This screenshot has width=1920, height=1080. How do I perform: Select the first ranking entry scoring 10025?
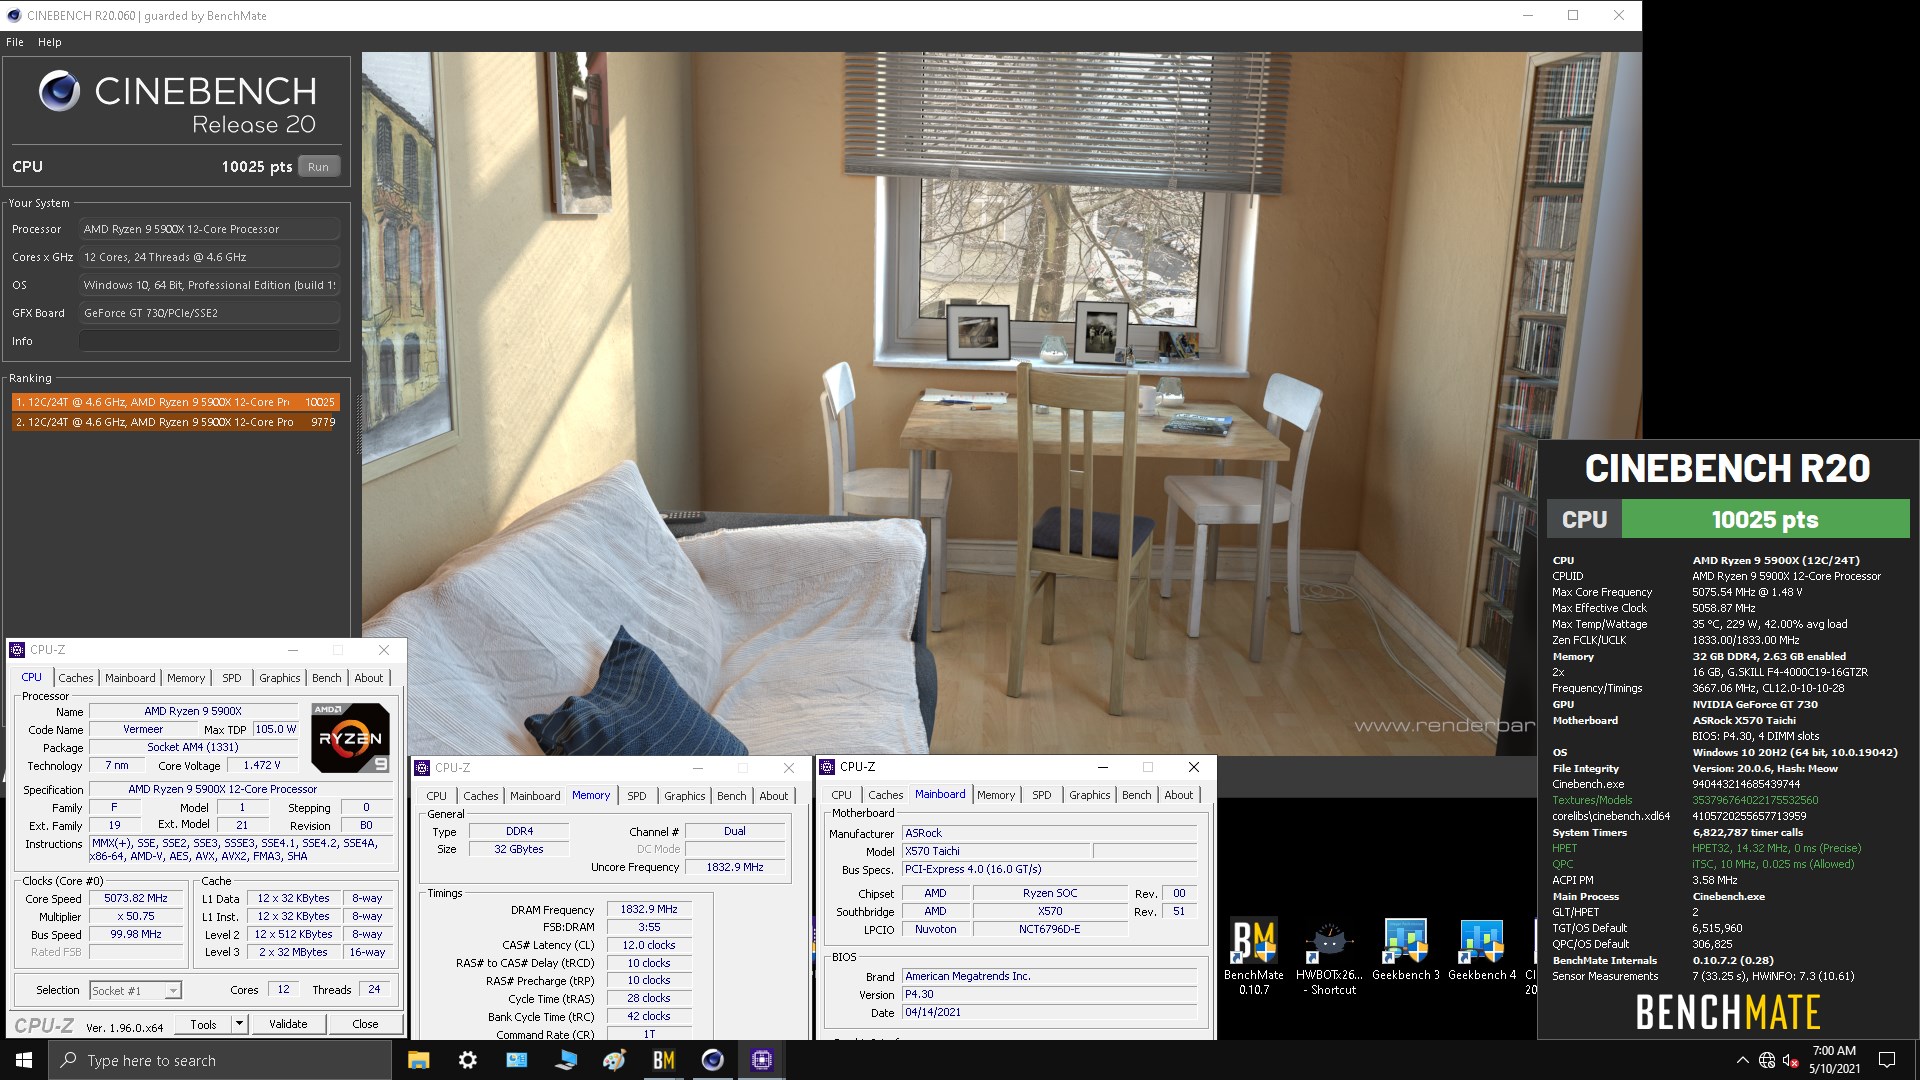(176, 402)
